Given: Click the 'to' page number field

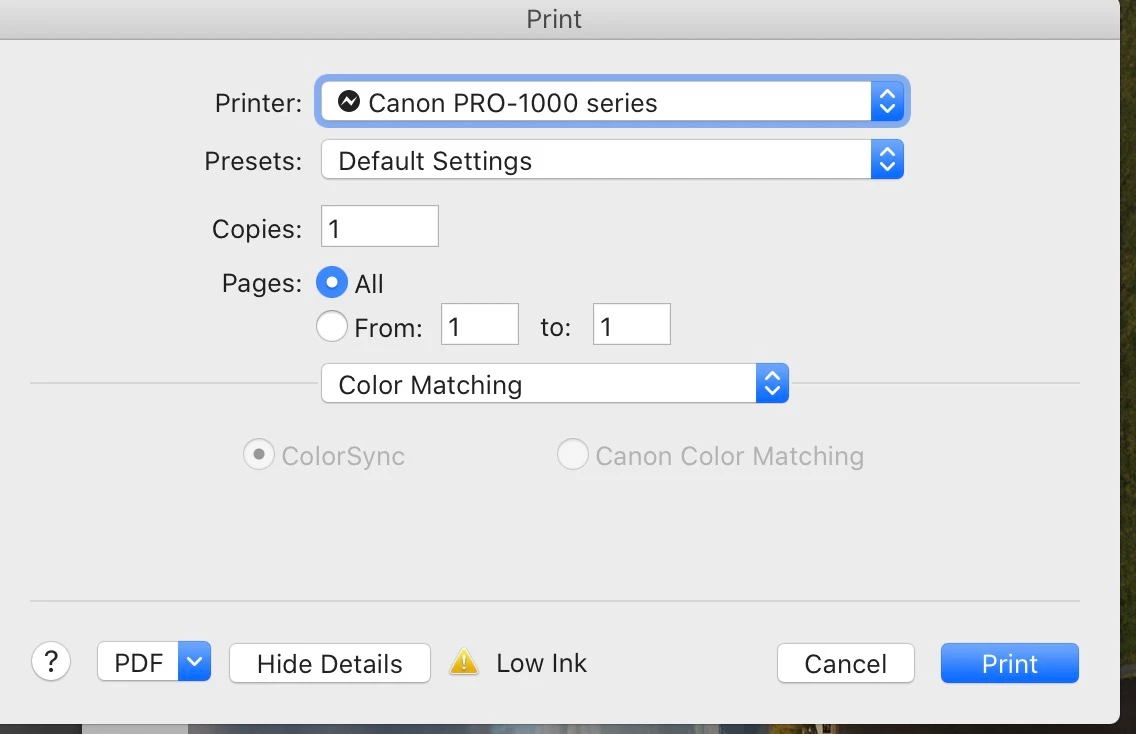Looking at the screenshot, I should 632,324.
